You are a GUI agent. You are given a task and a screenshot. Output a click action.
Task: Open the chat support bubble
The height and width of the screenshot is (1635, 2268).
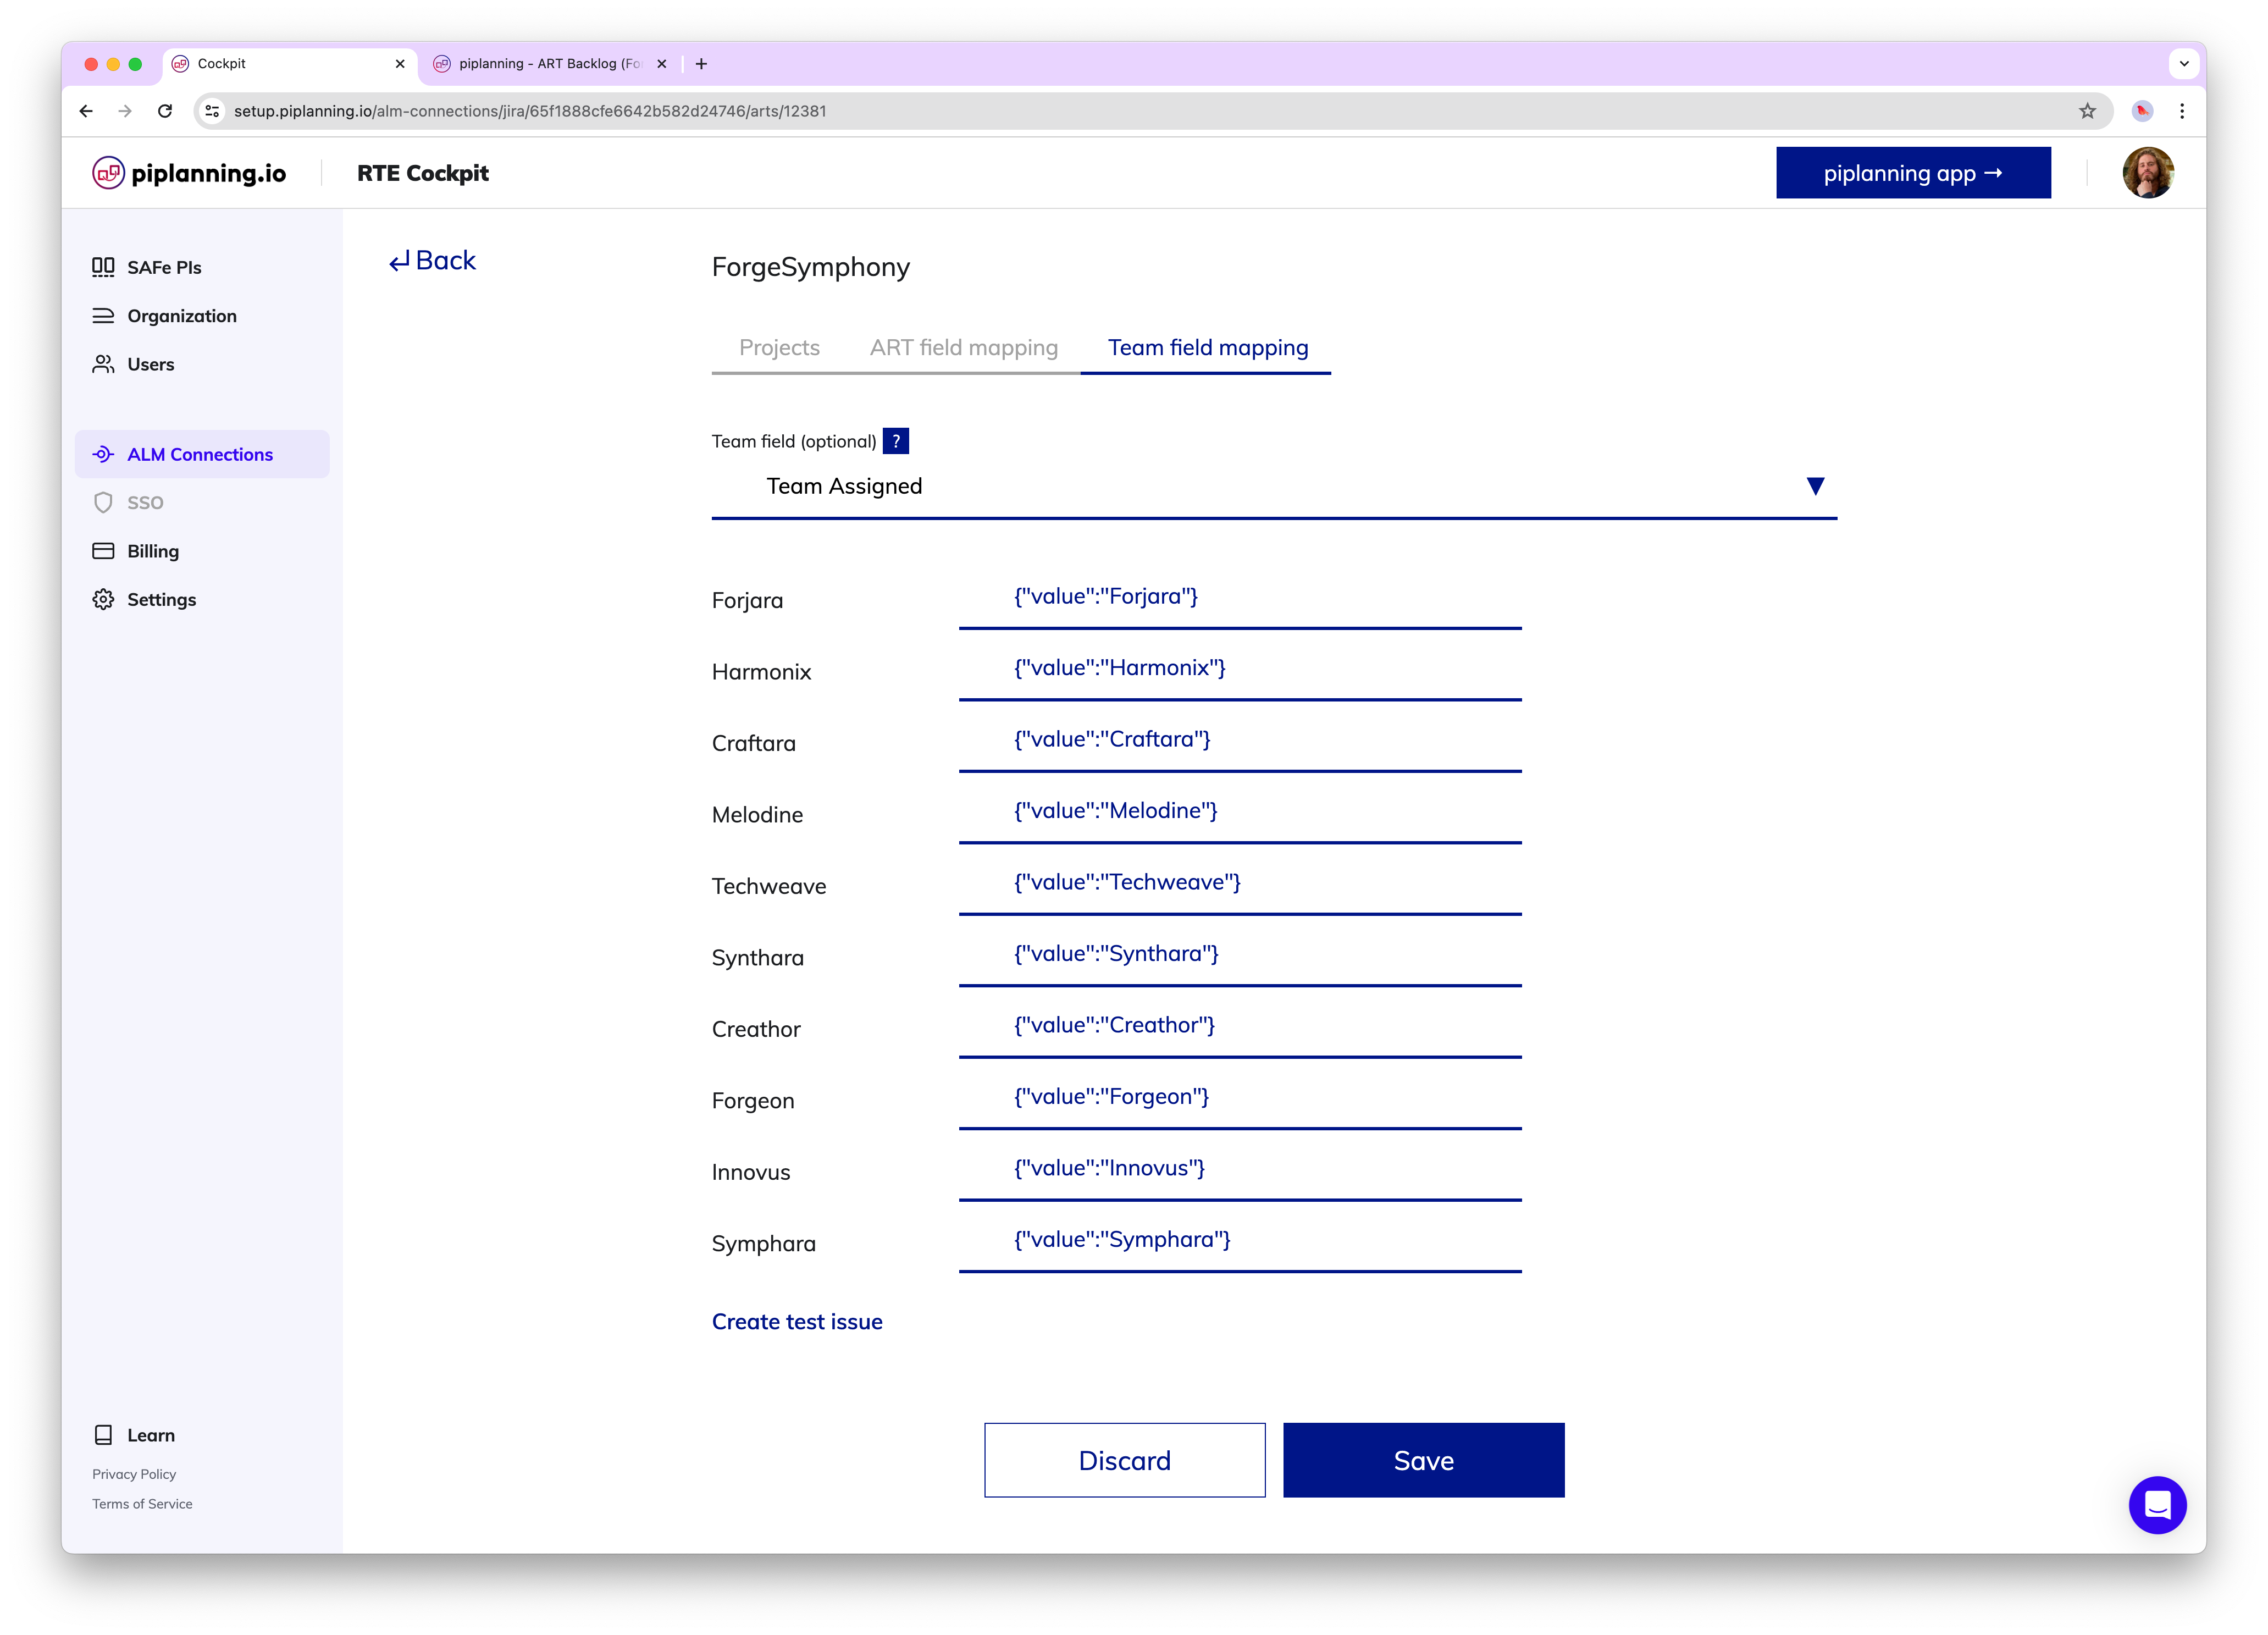[2157, 1504]
